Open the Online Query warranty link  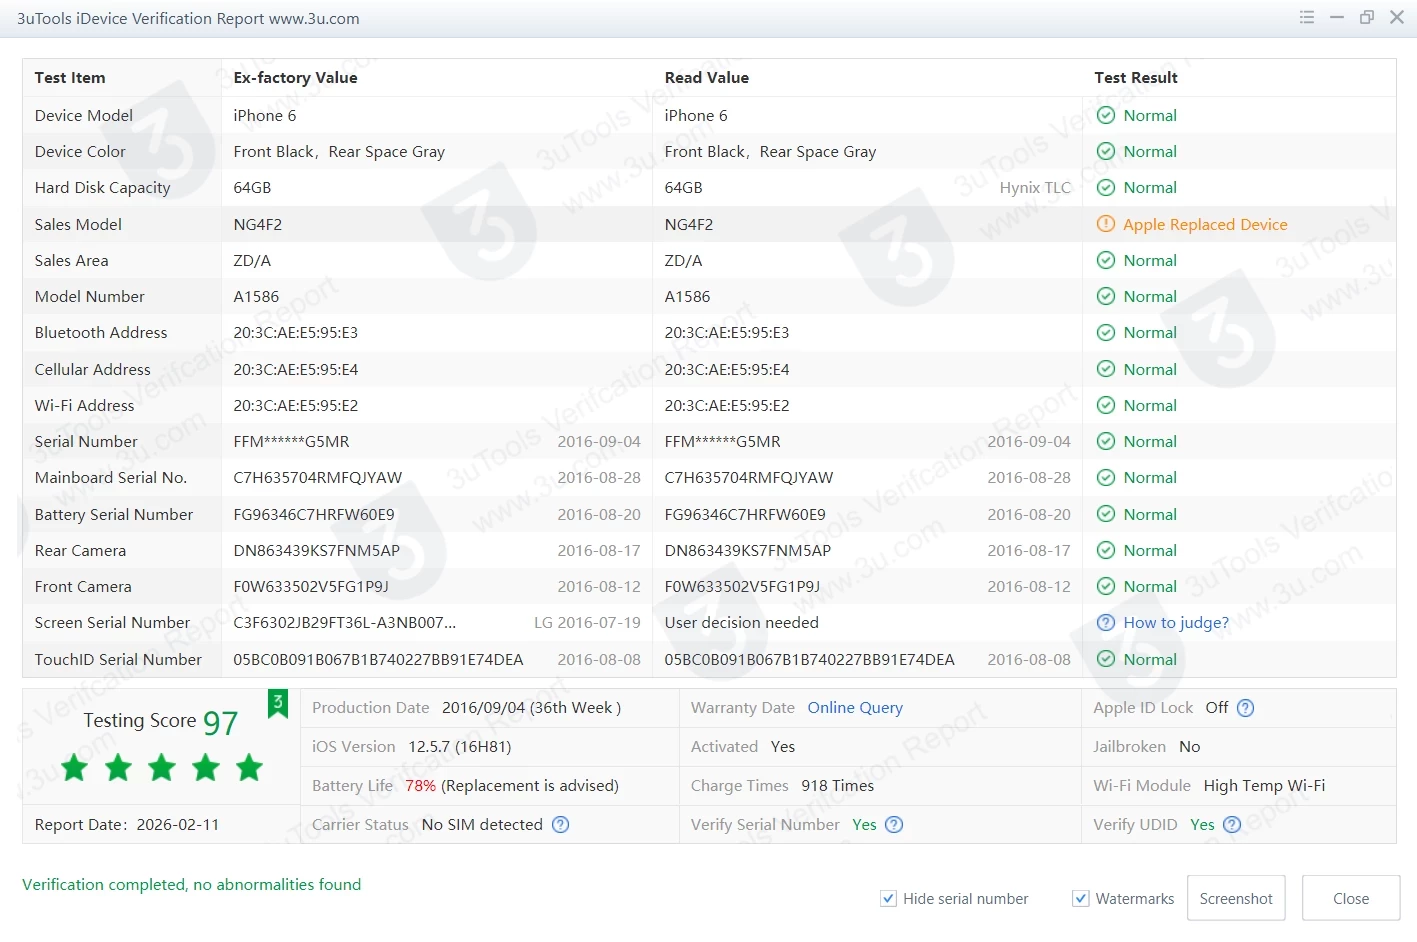855,708
